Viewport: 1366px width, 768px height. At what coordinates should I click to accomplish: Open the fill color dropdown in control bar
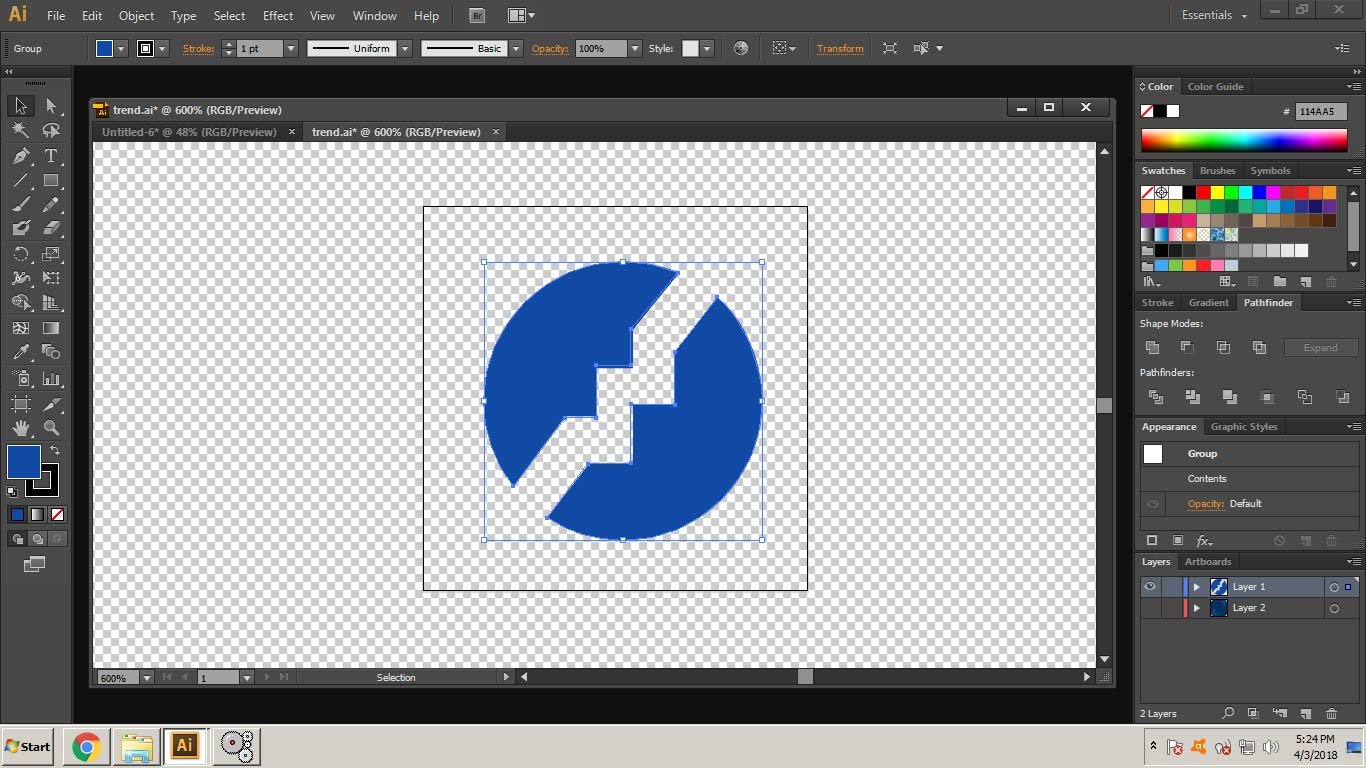(x=121, y=48)
